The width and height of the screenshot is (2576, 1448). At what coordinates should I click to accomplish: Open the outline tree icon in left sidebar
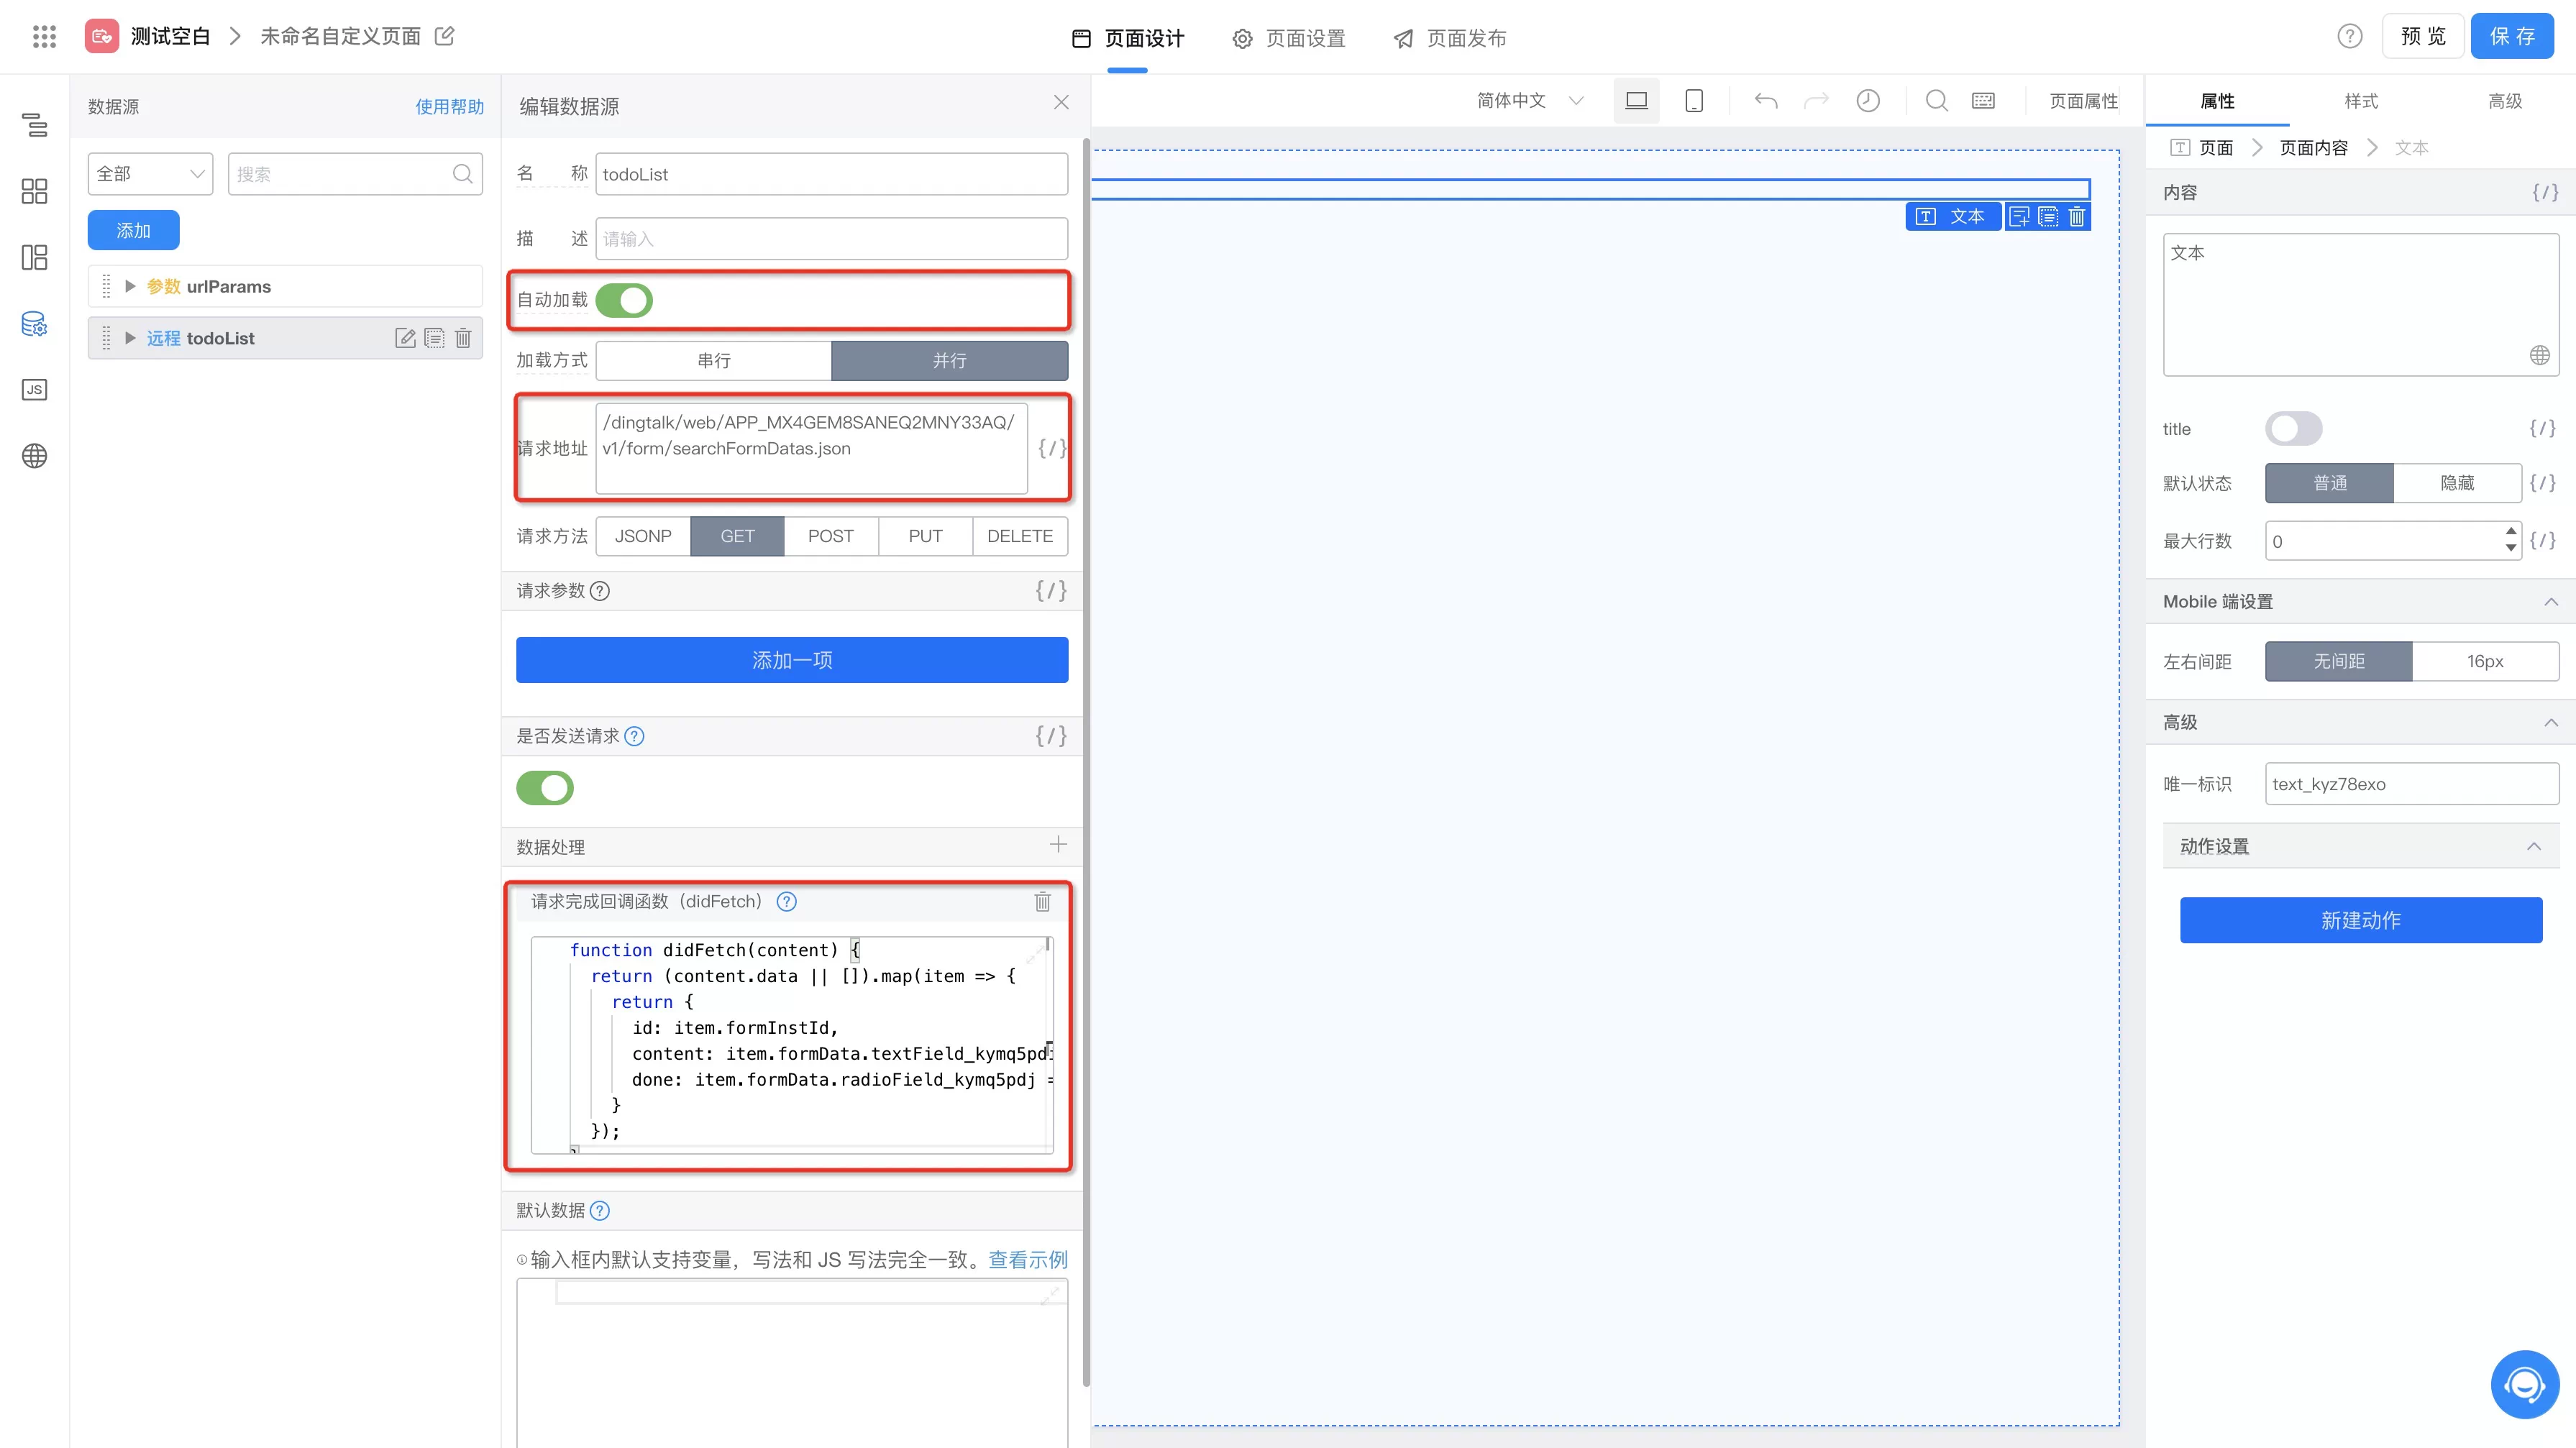pyautogui.click(x=34, y=125)
